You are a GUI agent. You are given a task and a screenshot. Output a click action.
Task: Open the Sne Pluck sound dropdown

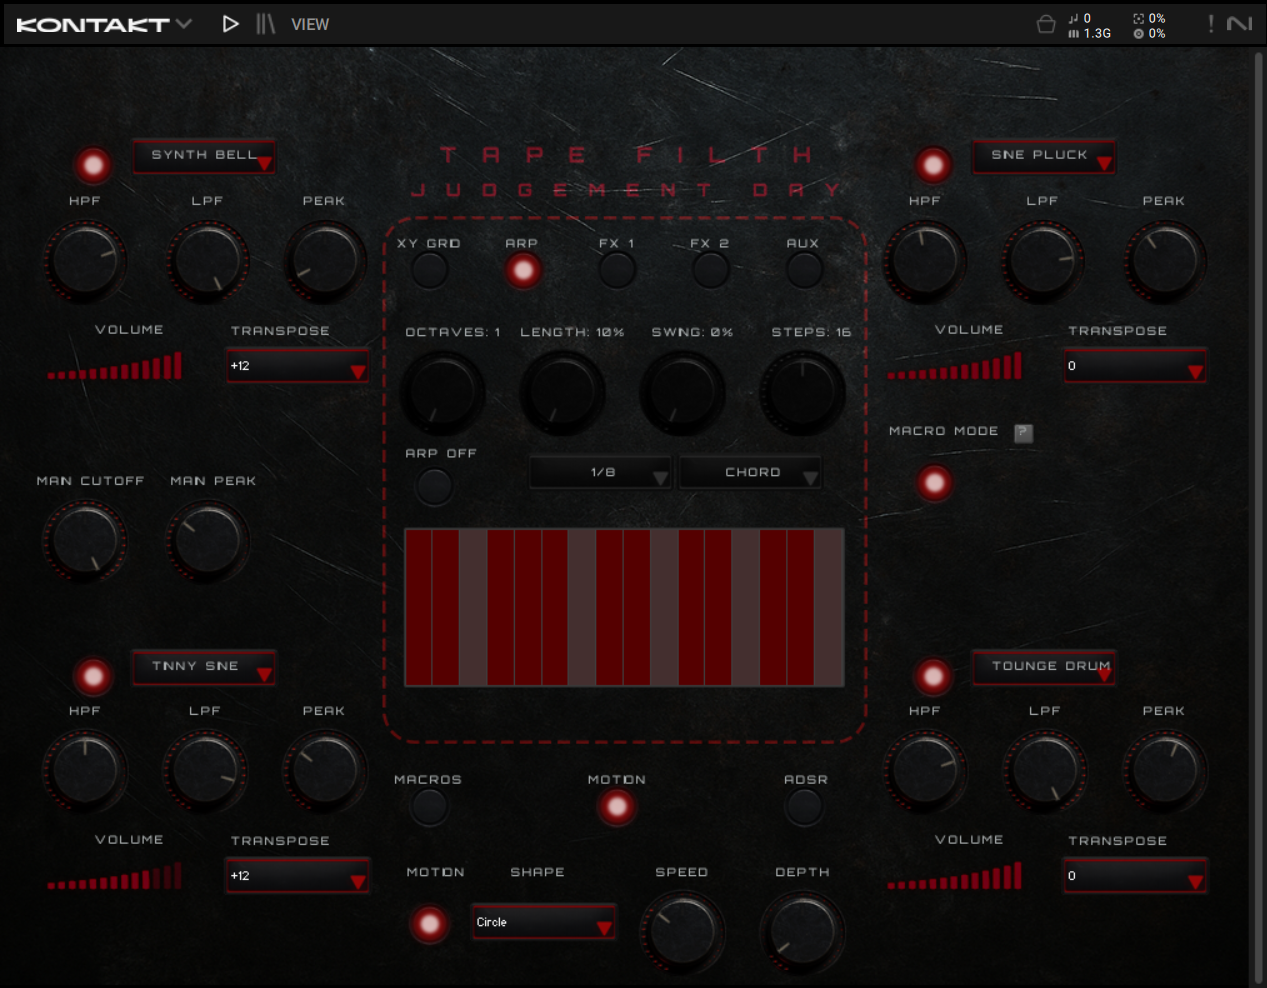(1044, 156)
